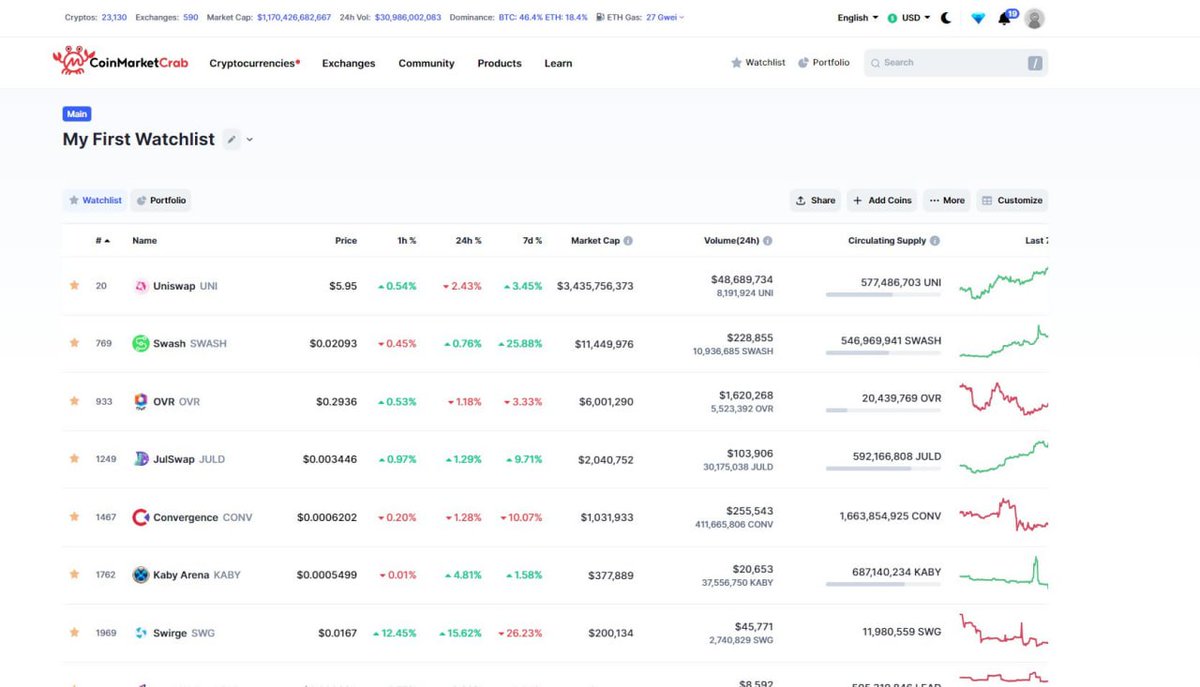This screenshot has width=1200, height=687.
Task: Open the More options button
Action: [x=947, y=200]
